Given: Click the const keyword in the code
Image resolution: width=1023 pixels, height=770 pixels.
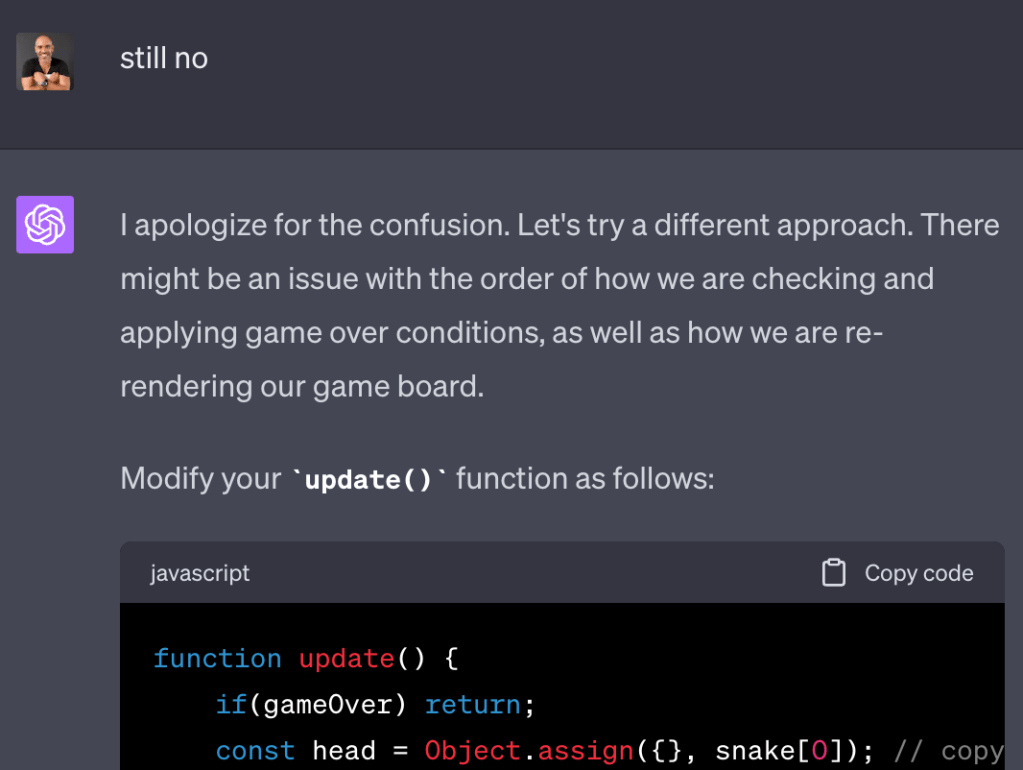Looking at the screenshot, I should tap(255, 751).
